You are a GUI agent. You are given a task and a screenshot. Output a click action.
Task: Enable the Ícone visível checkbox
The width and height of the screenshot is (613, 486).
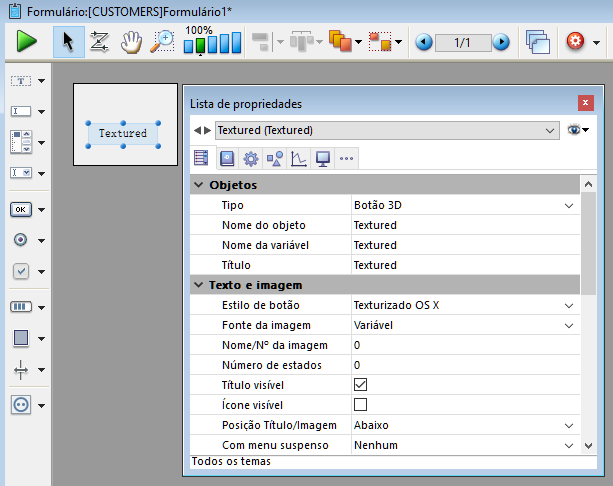[361, 405]
